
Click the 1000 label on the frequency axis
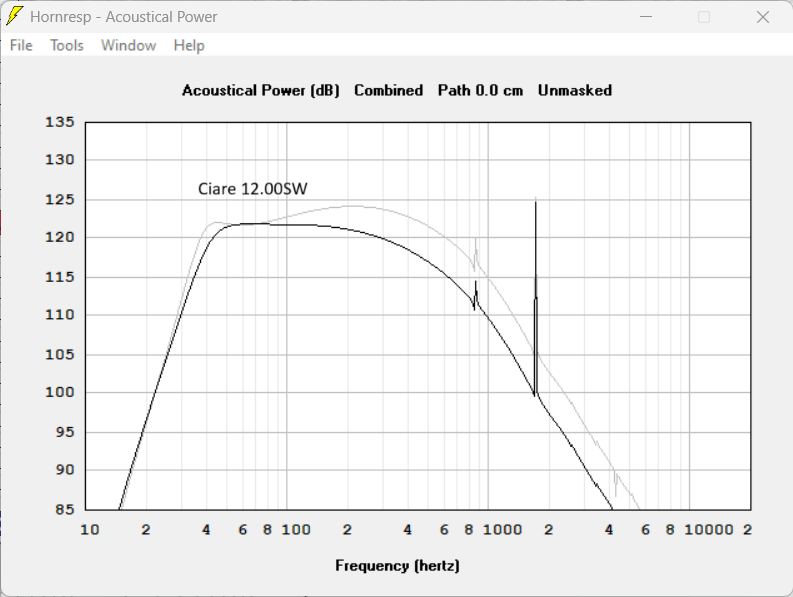(x=502, y=530)
